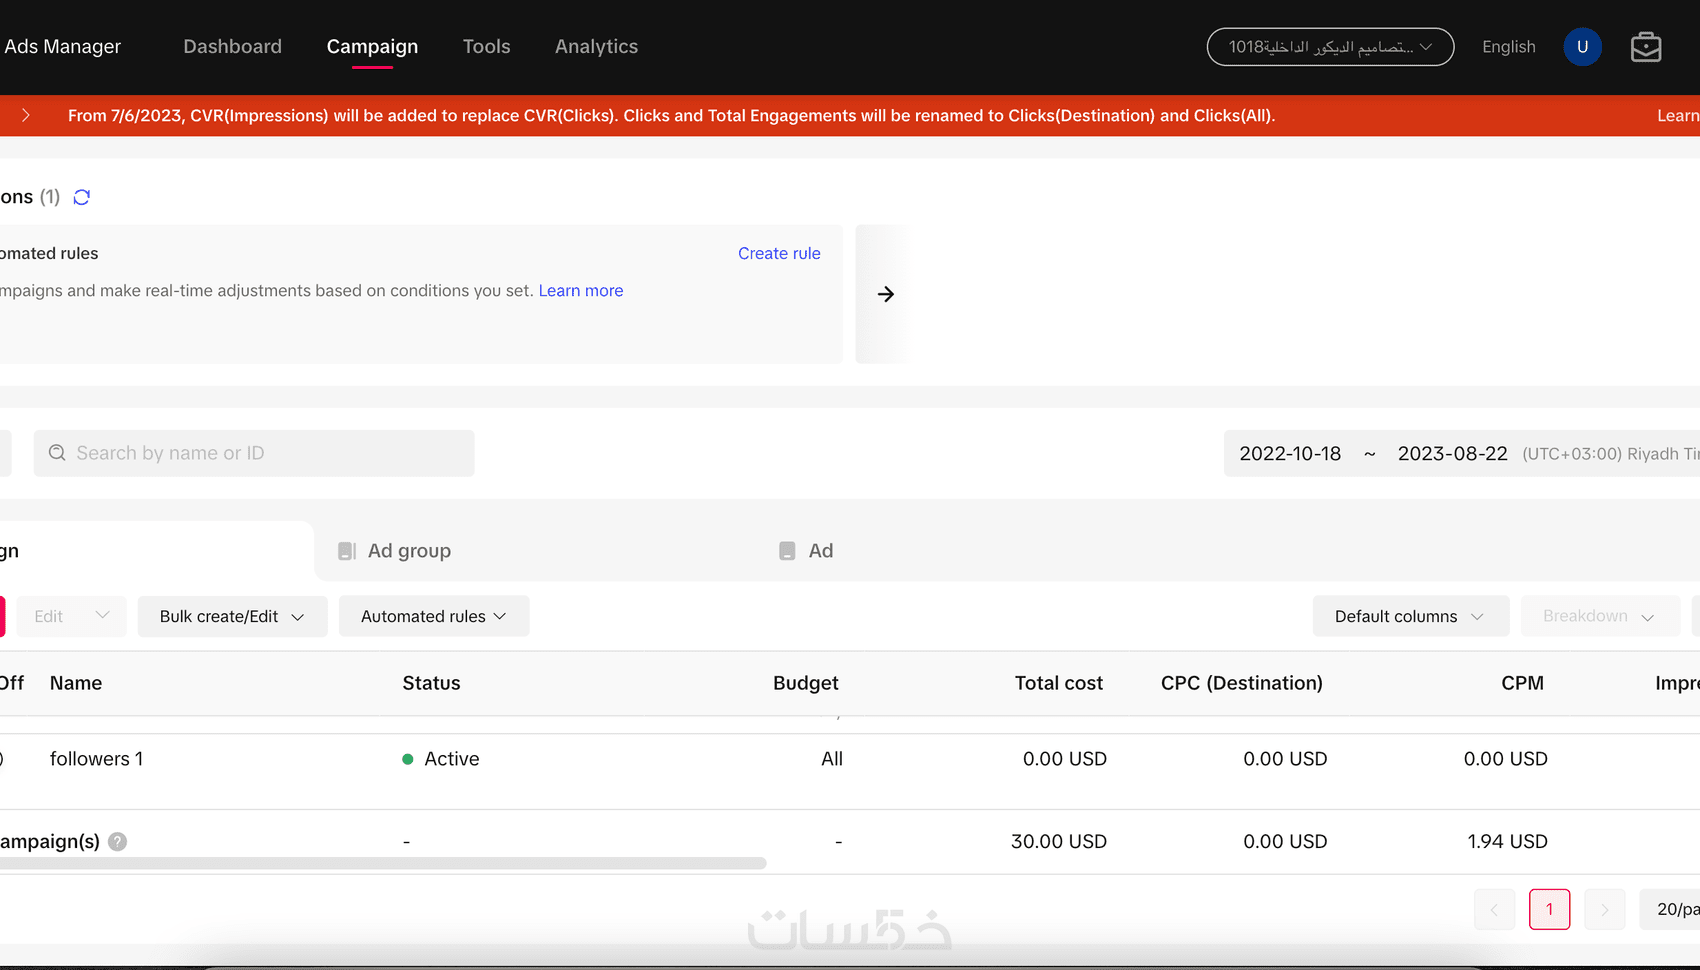The width and height of the screenshot is (1700, 970).
Task: Open the ad account selector dropdown
Action: [x=1330, y=47]
